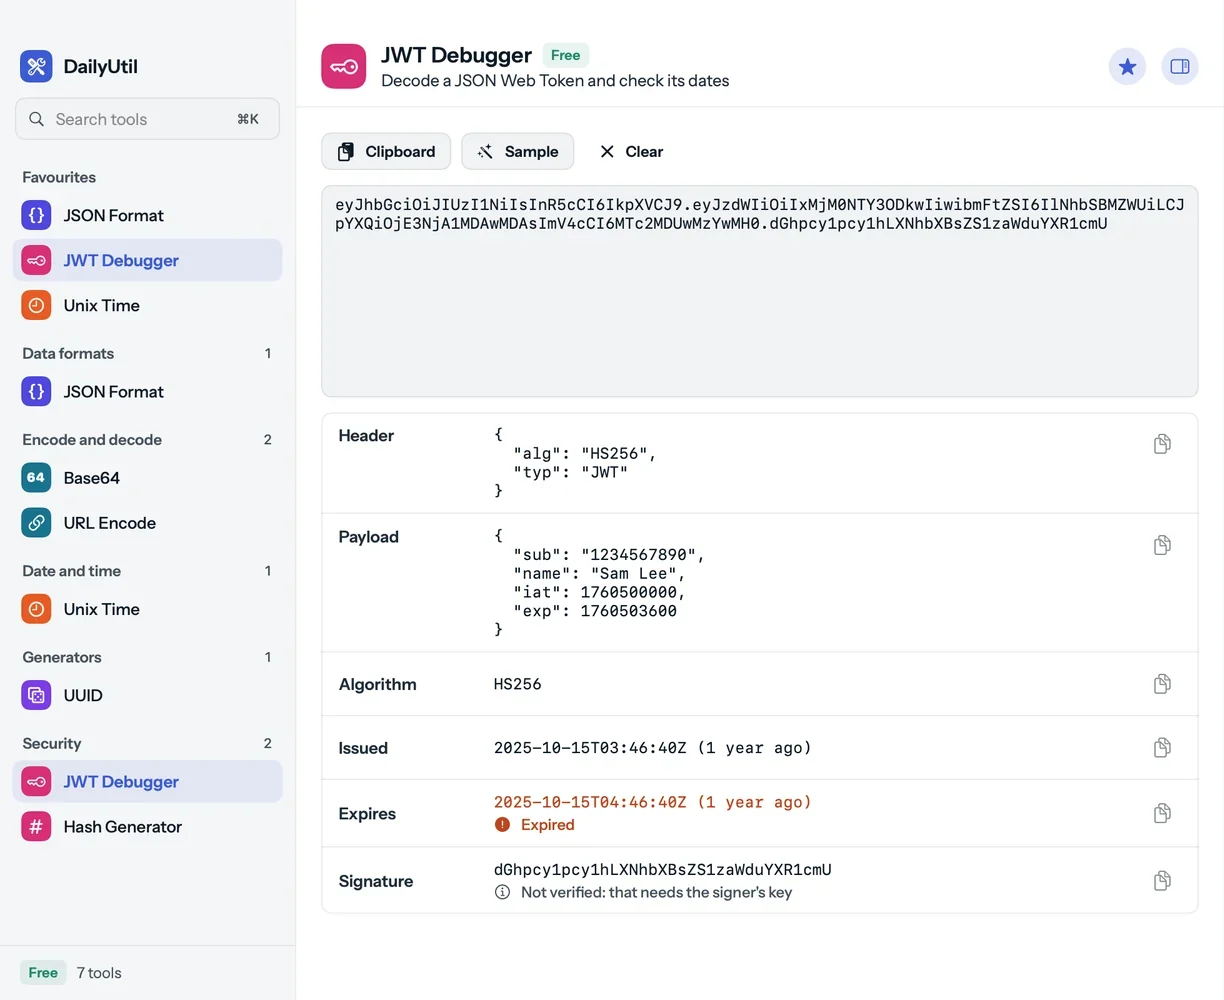The height and width of the screenshot is (1000, 1224).
Task: Click the Free badge beside JWT Debugger title
Action: 566,55
